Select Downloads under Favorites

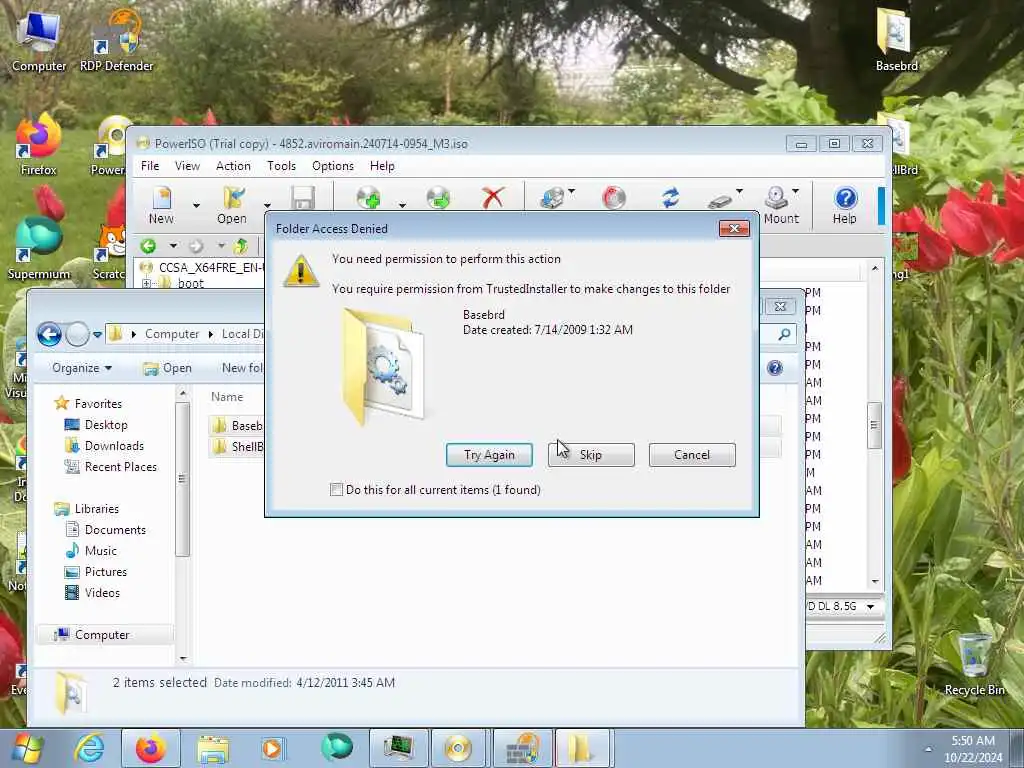tap(104, 446)
